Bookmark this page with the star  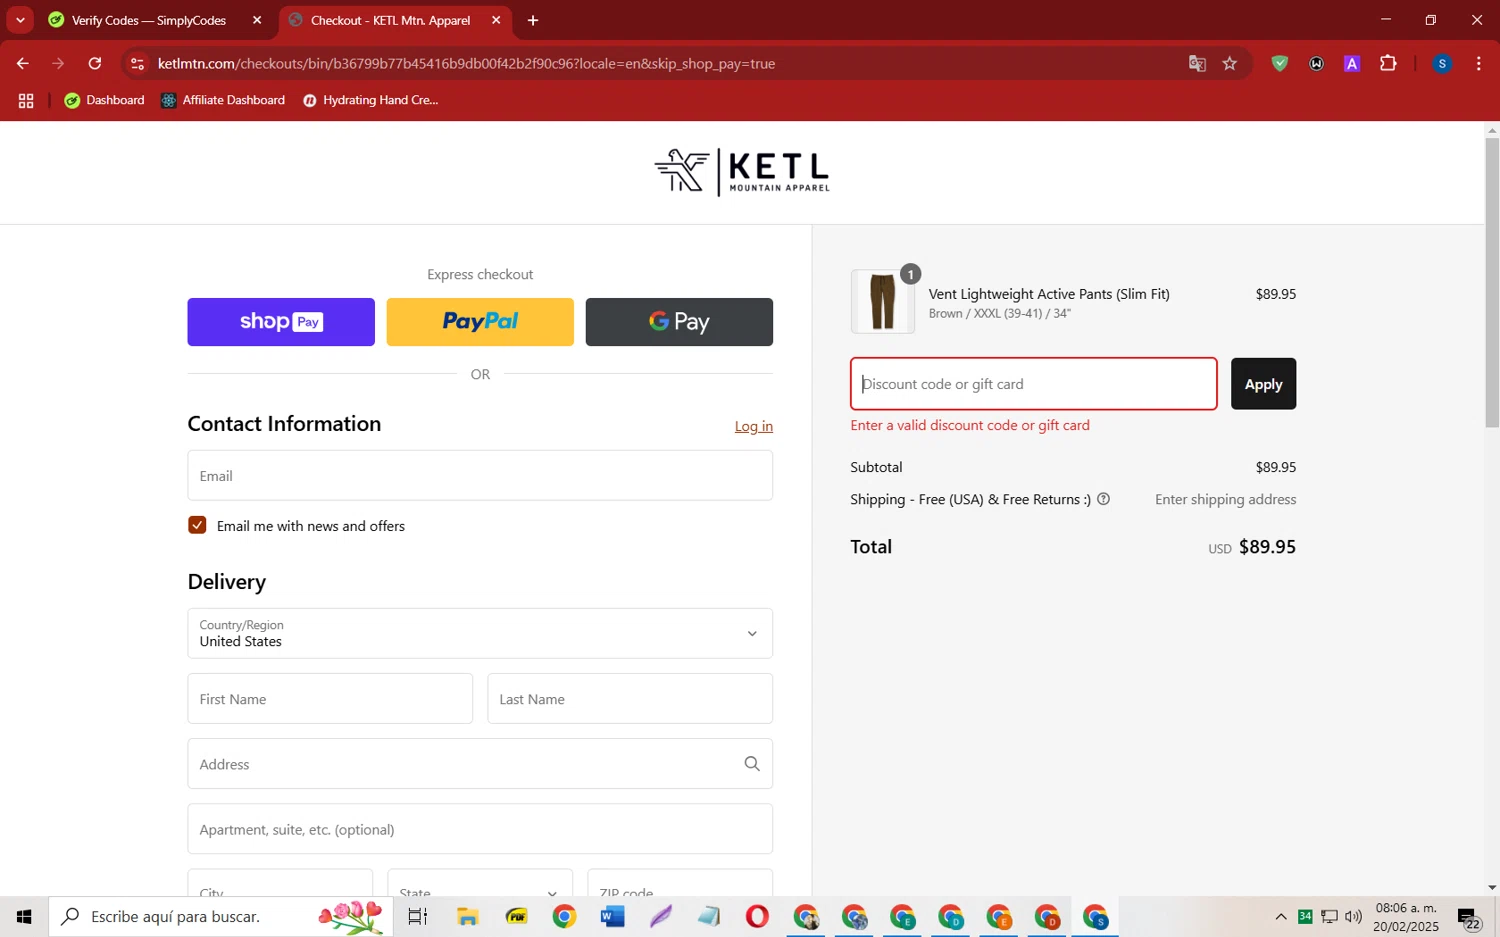pos(1230,63)
